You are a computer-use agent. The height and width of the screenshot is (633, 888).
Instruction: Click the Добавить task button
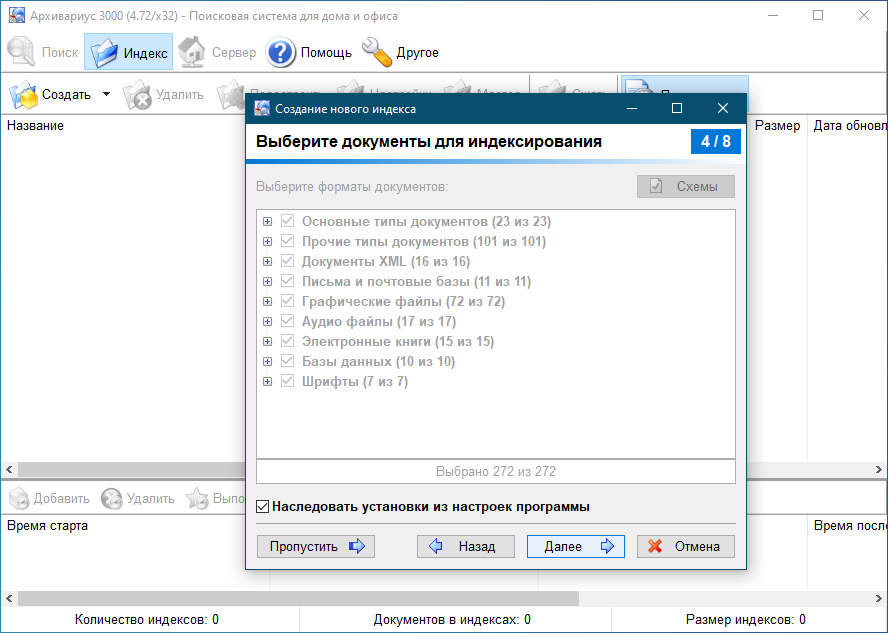pyautogui.click(x=50, y=499)
